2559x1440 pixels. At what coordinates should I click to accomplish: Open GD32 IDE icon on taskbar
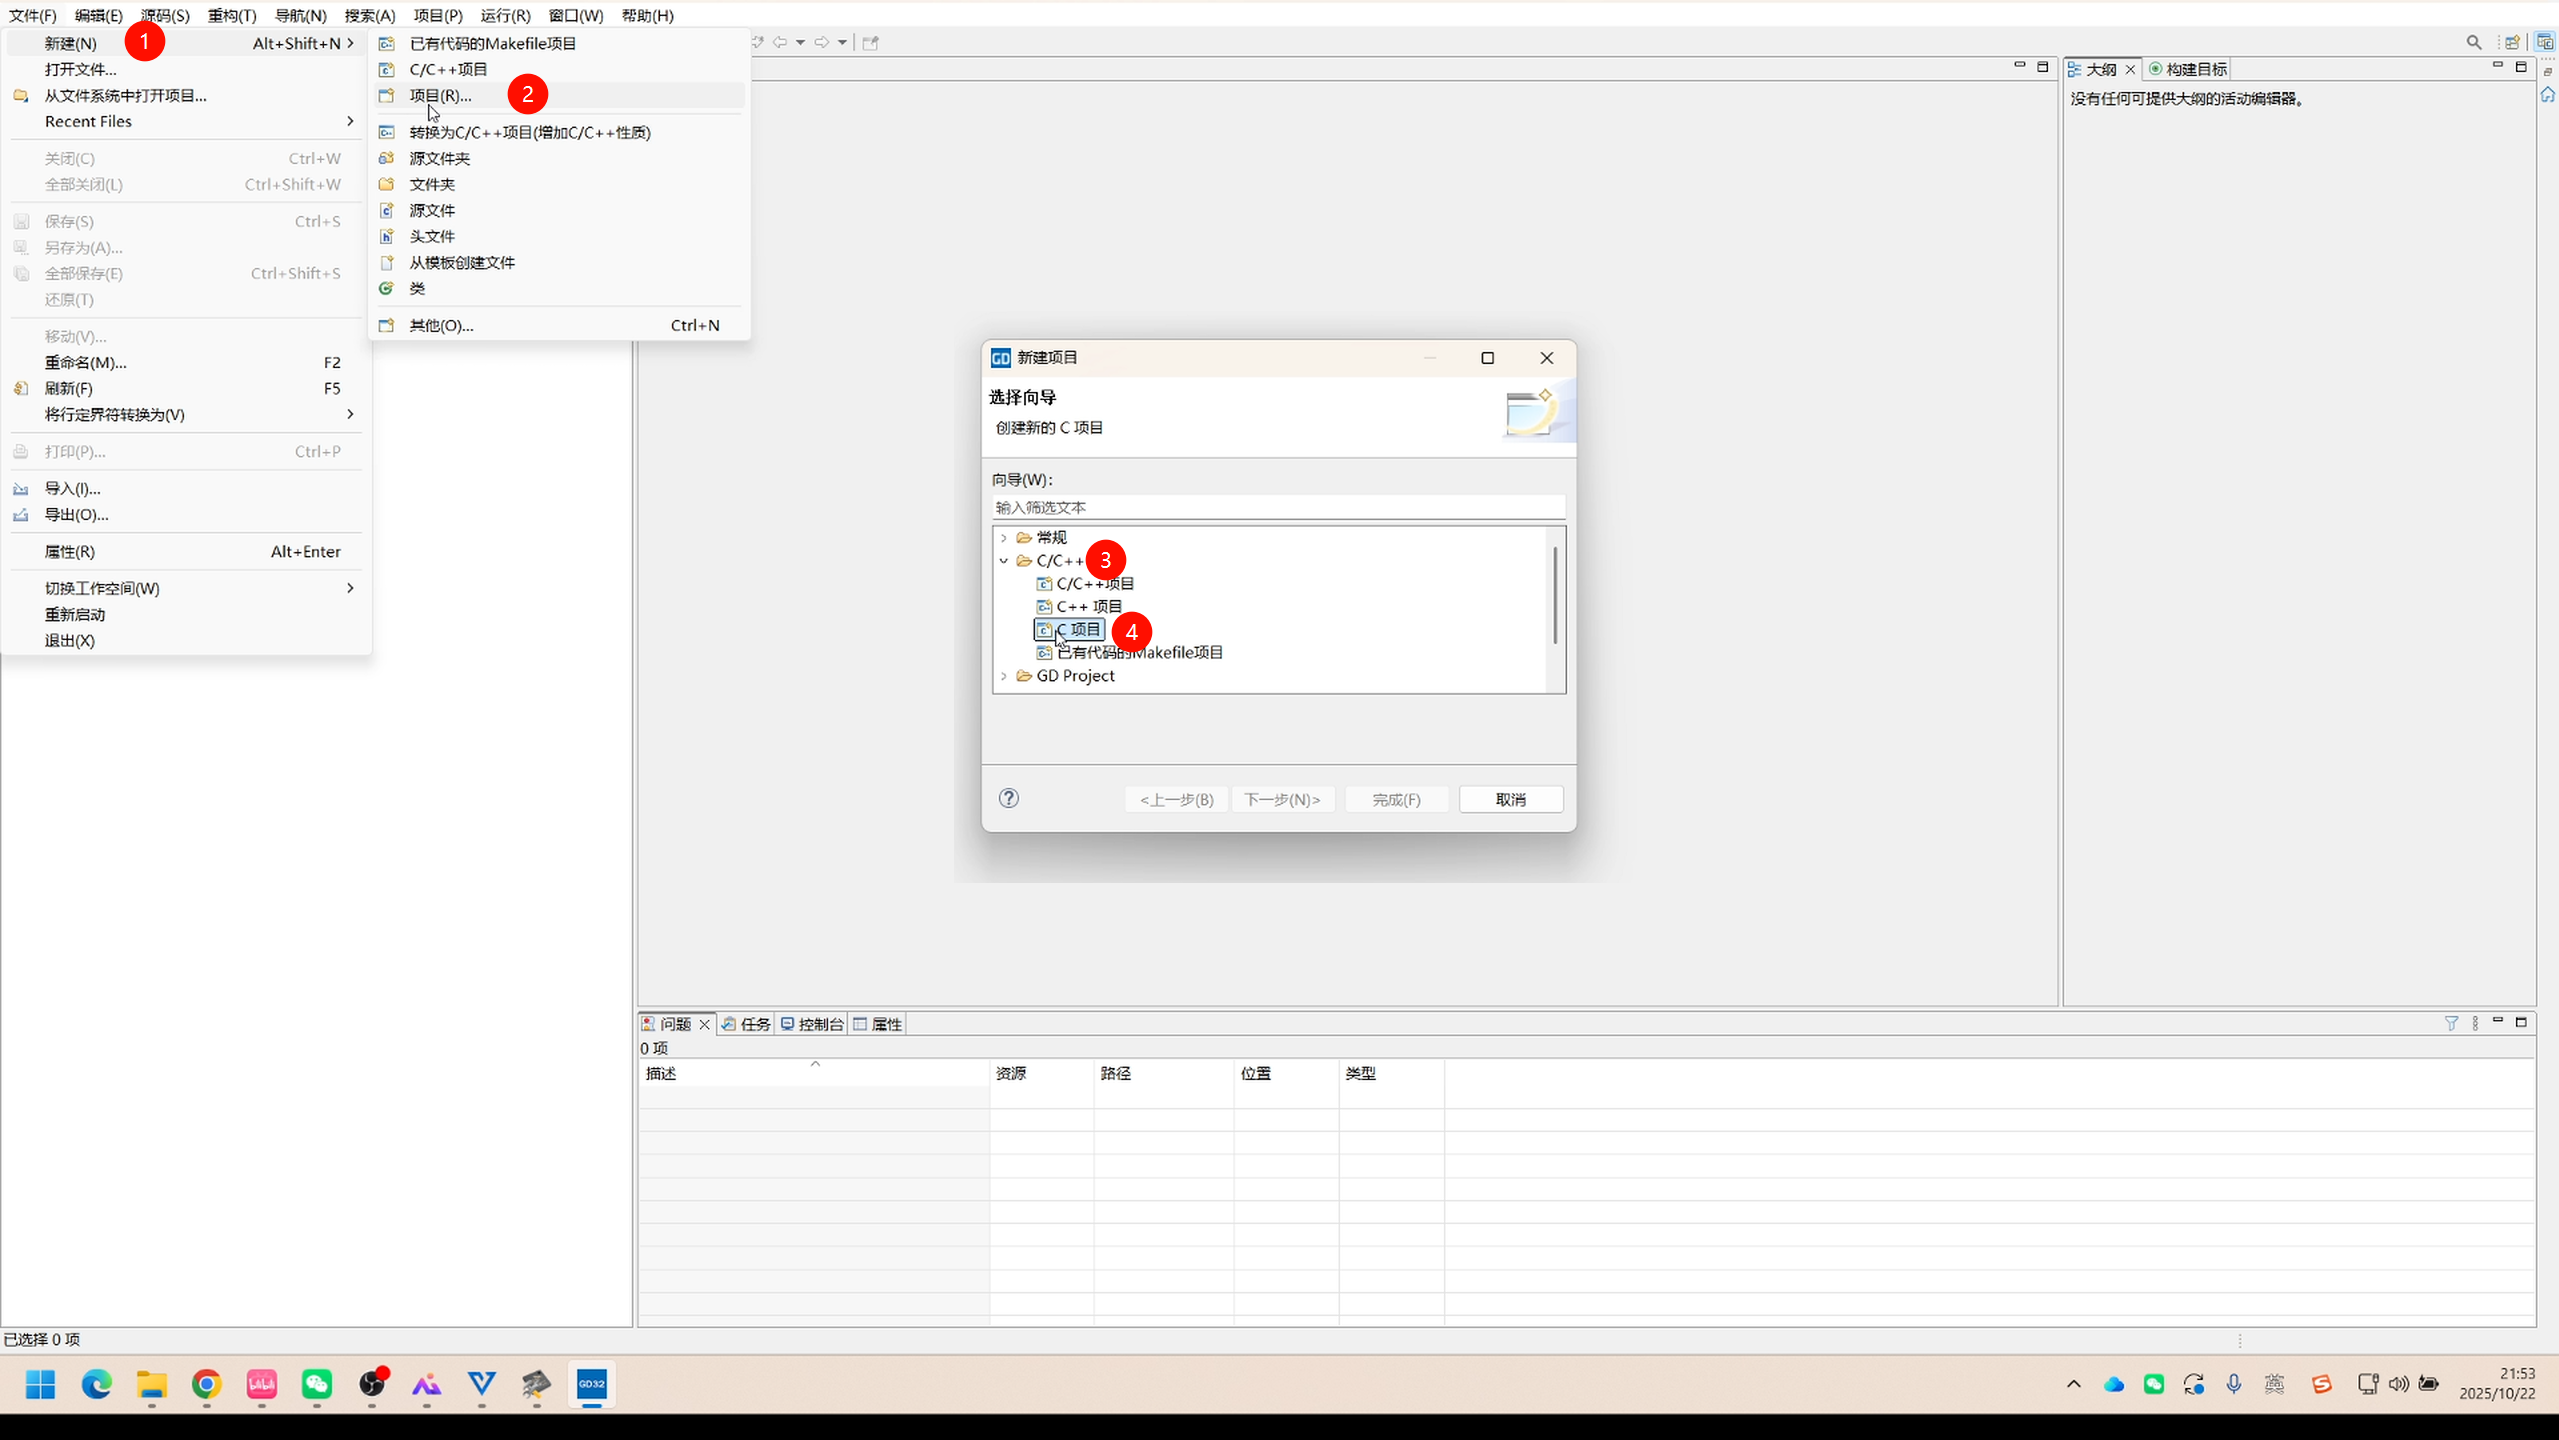[x=591, y=1384]
